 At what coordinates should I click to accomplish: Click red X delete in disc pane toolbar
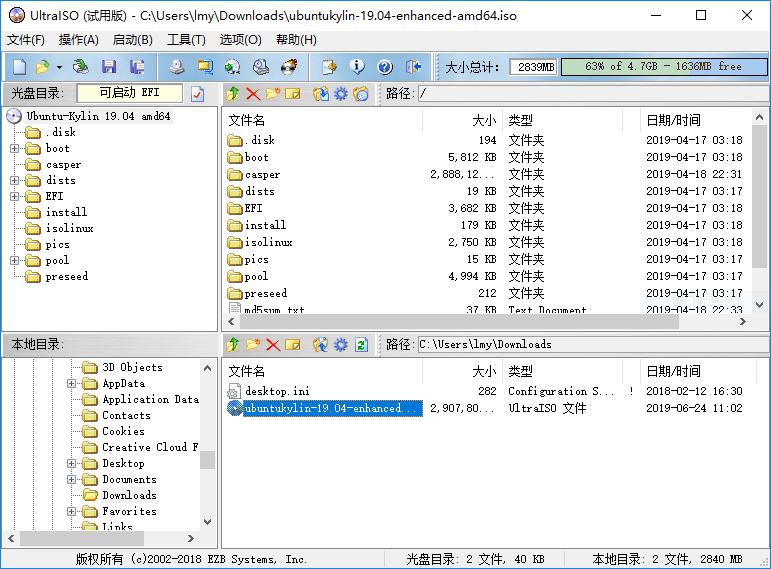[x=253, y=93]
